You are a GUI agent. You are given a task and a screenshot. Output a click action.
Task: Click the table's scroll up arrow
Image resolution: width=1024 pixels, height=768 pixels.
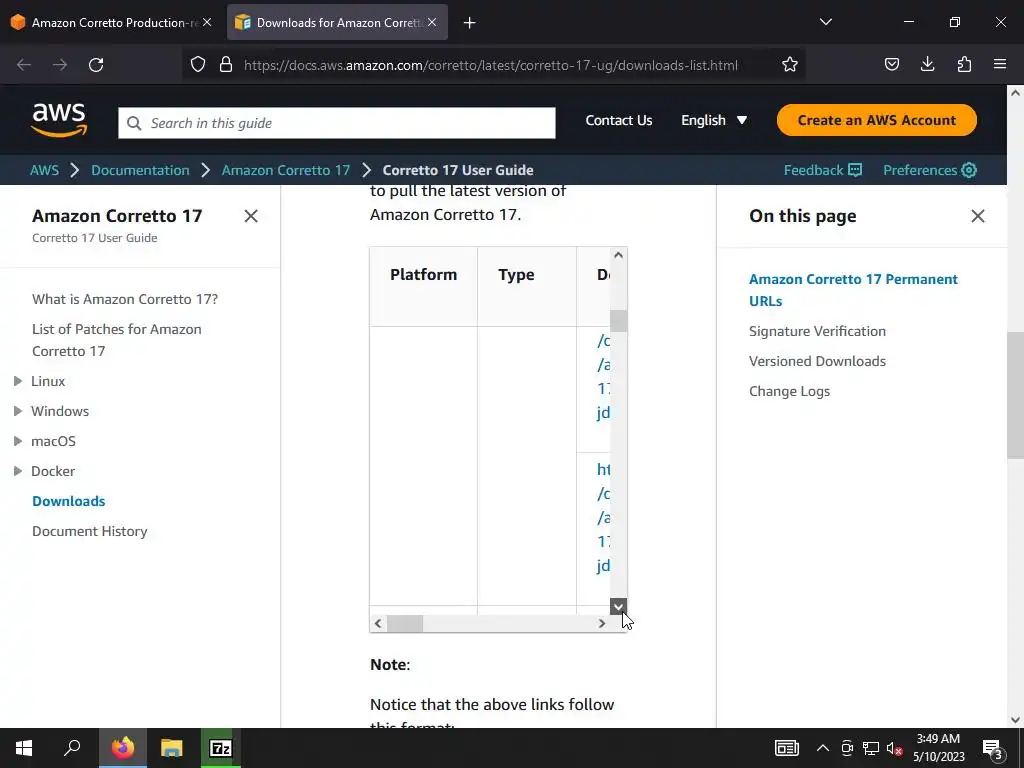[x=618, y=255]
